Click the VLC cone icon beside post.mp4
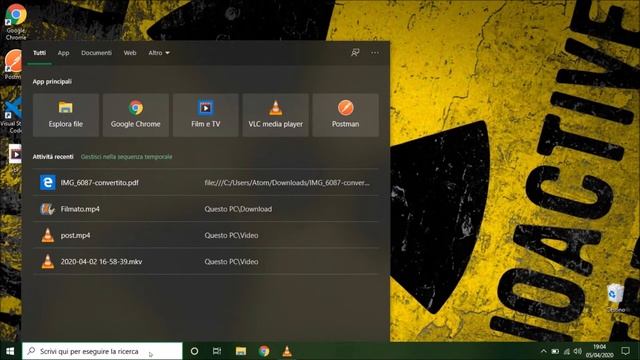Screen dimensions: 640x360 [x=48, y=235]
